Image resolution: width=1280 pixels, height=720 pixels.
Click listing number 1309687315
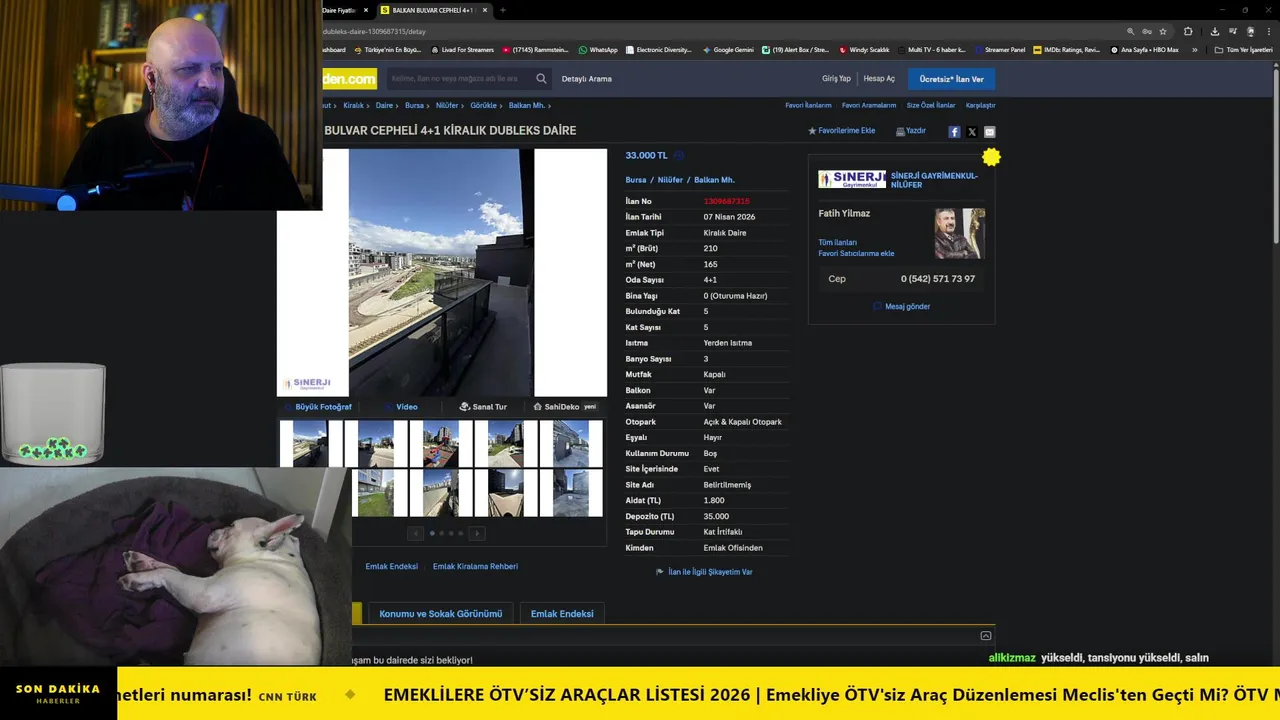[726, 201]
